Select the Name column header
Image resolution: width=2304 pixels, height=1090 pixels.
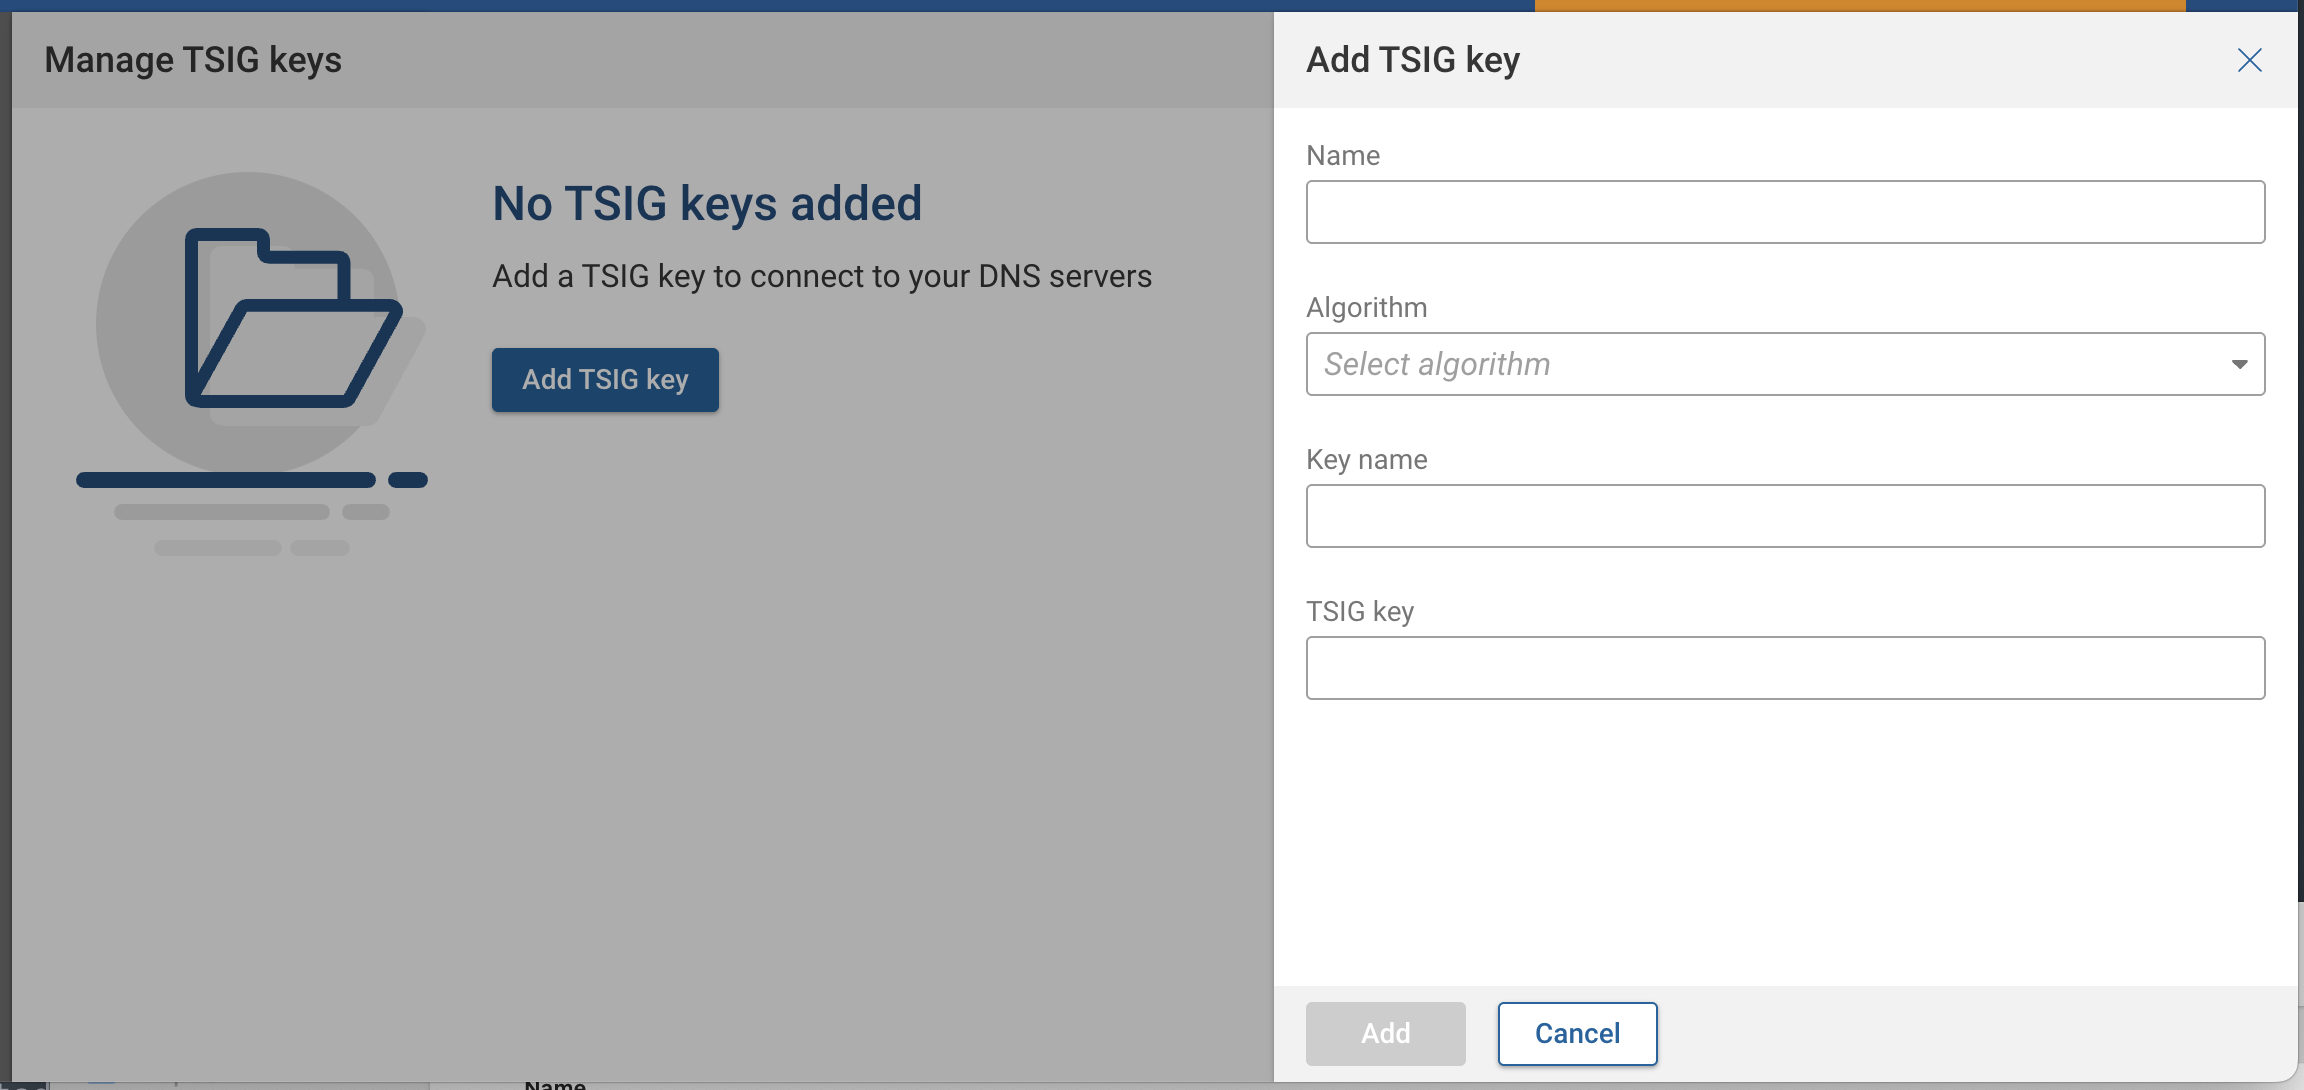click(557, 1083)
